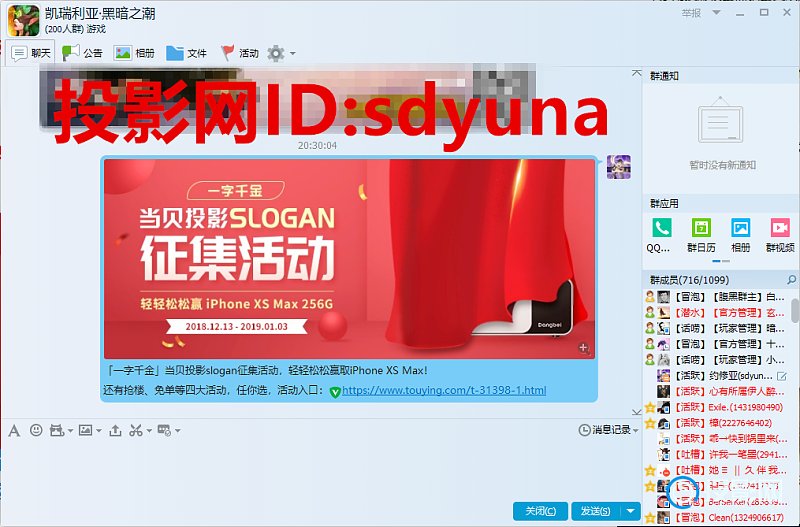Click the member search magnifier icon
The height and width of the screenshot is (527, 800).
[x=791, y=280]
